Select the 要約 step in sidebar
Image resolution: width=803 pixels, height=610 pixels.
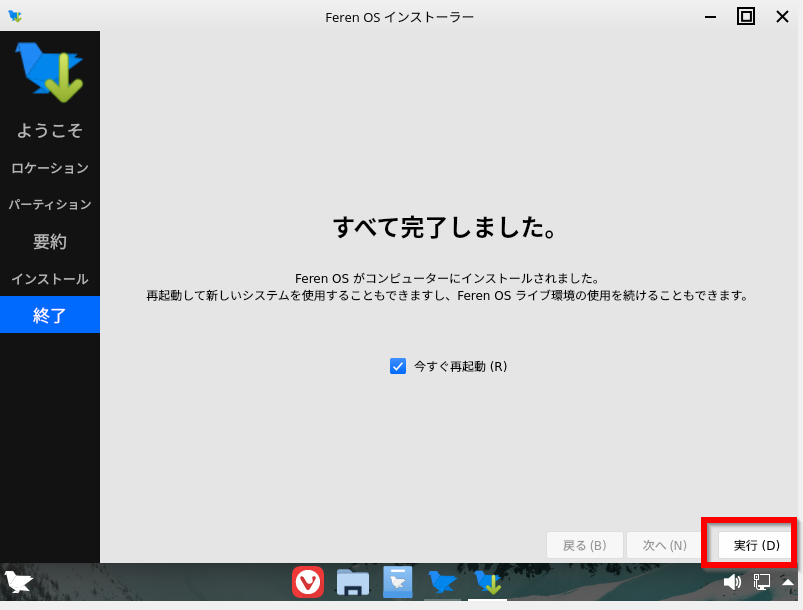click(x=50, y=241)
